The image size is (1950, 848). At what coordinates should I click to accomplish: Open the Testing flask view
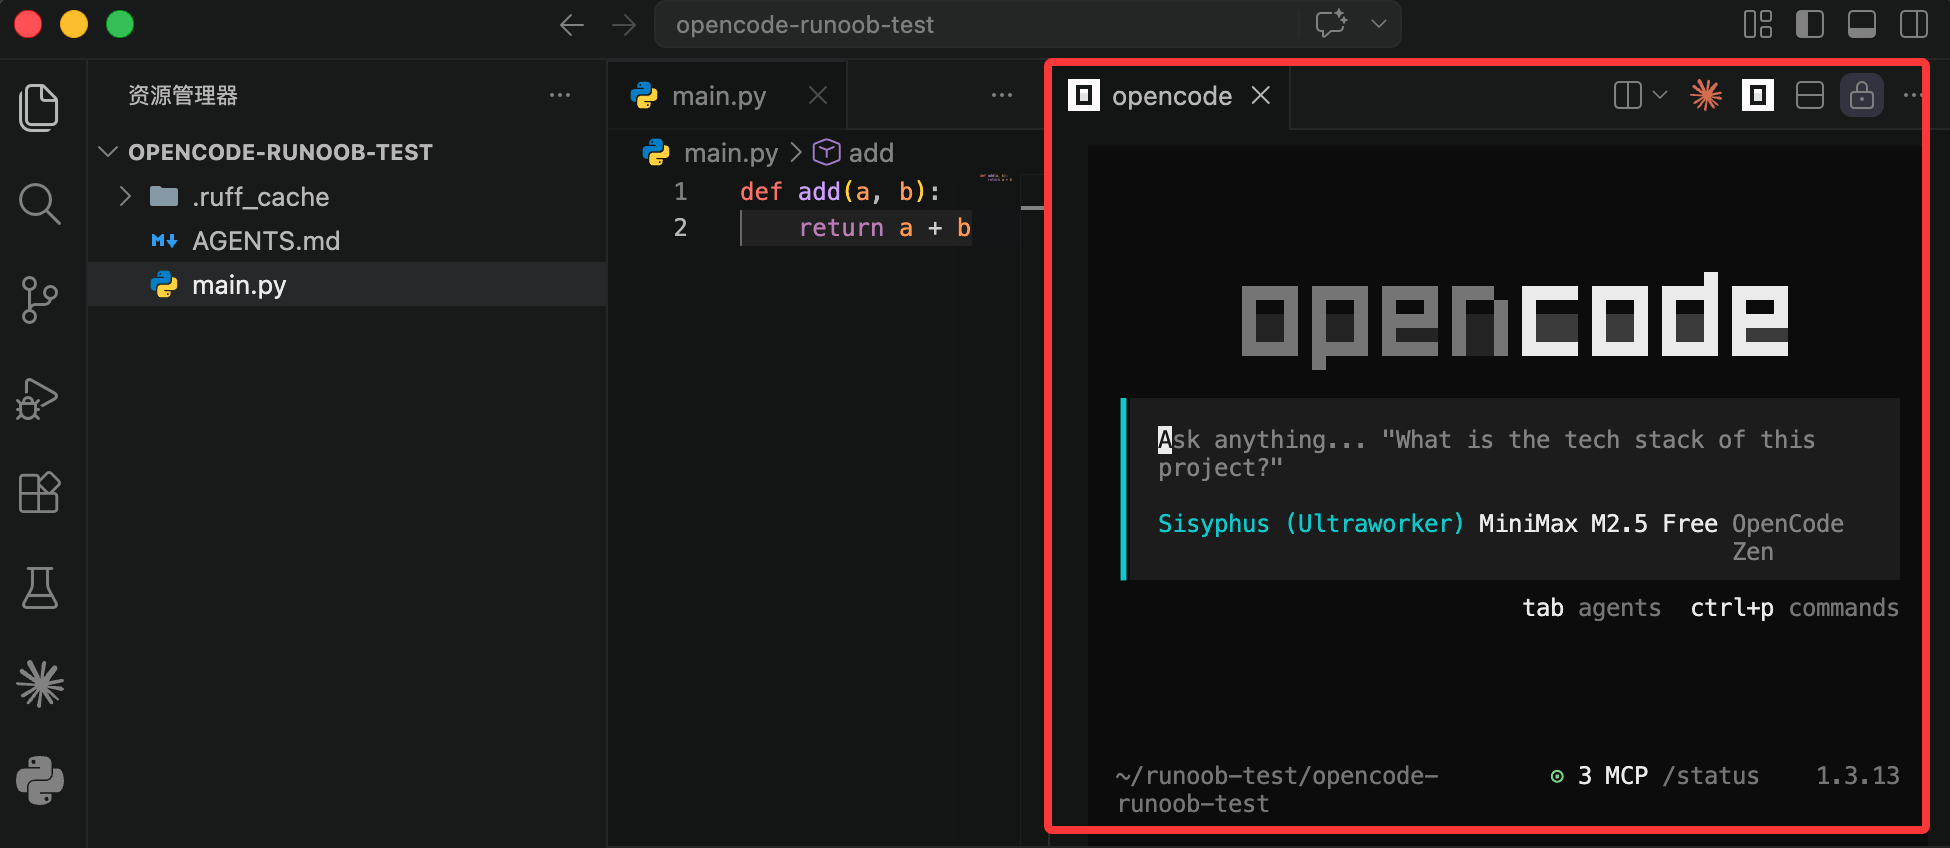pyautogui.click(x=39, y=588)
